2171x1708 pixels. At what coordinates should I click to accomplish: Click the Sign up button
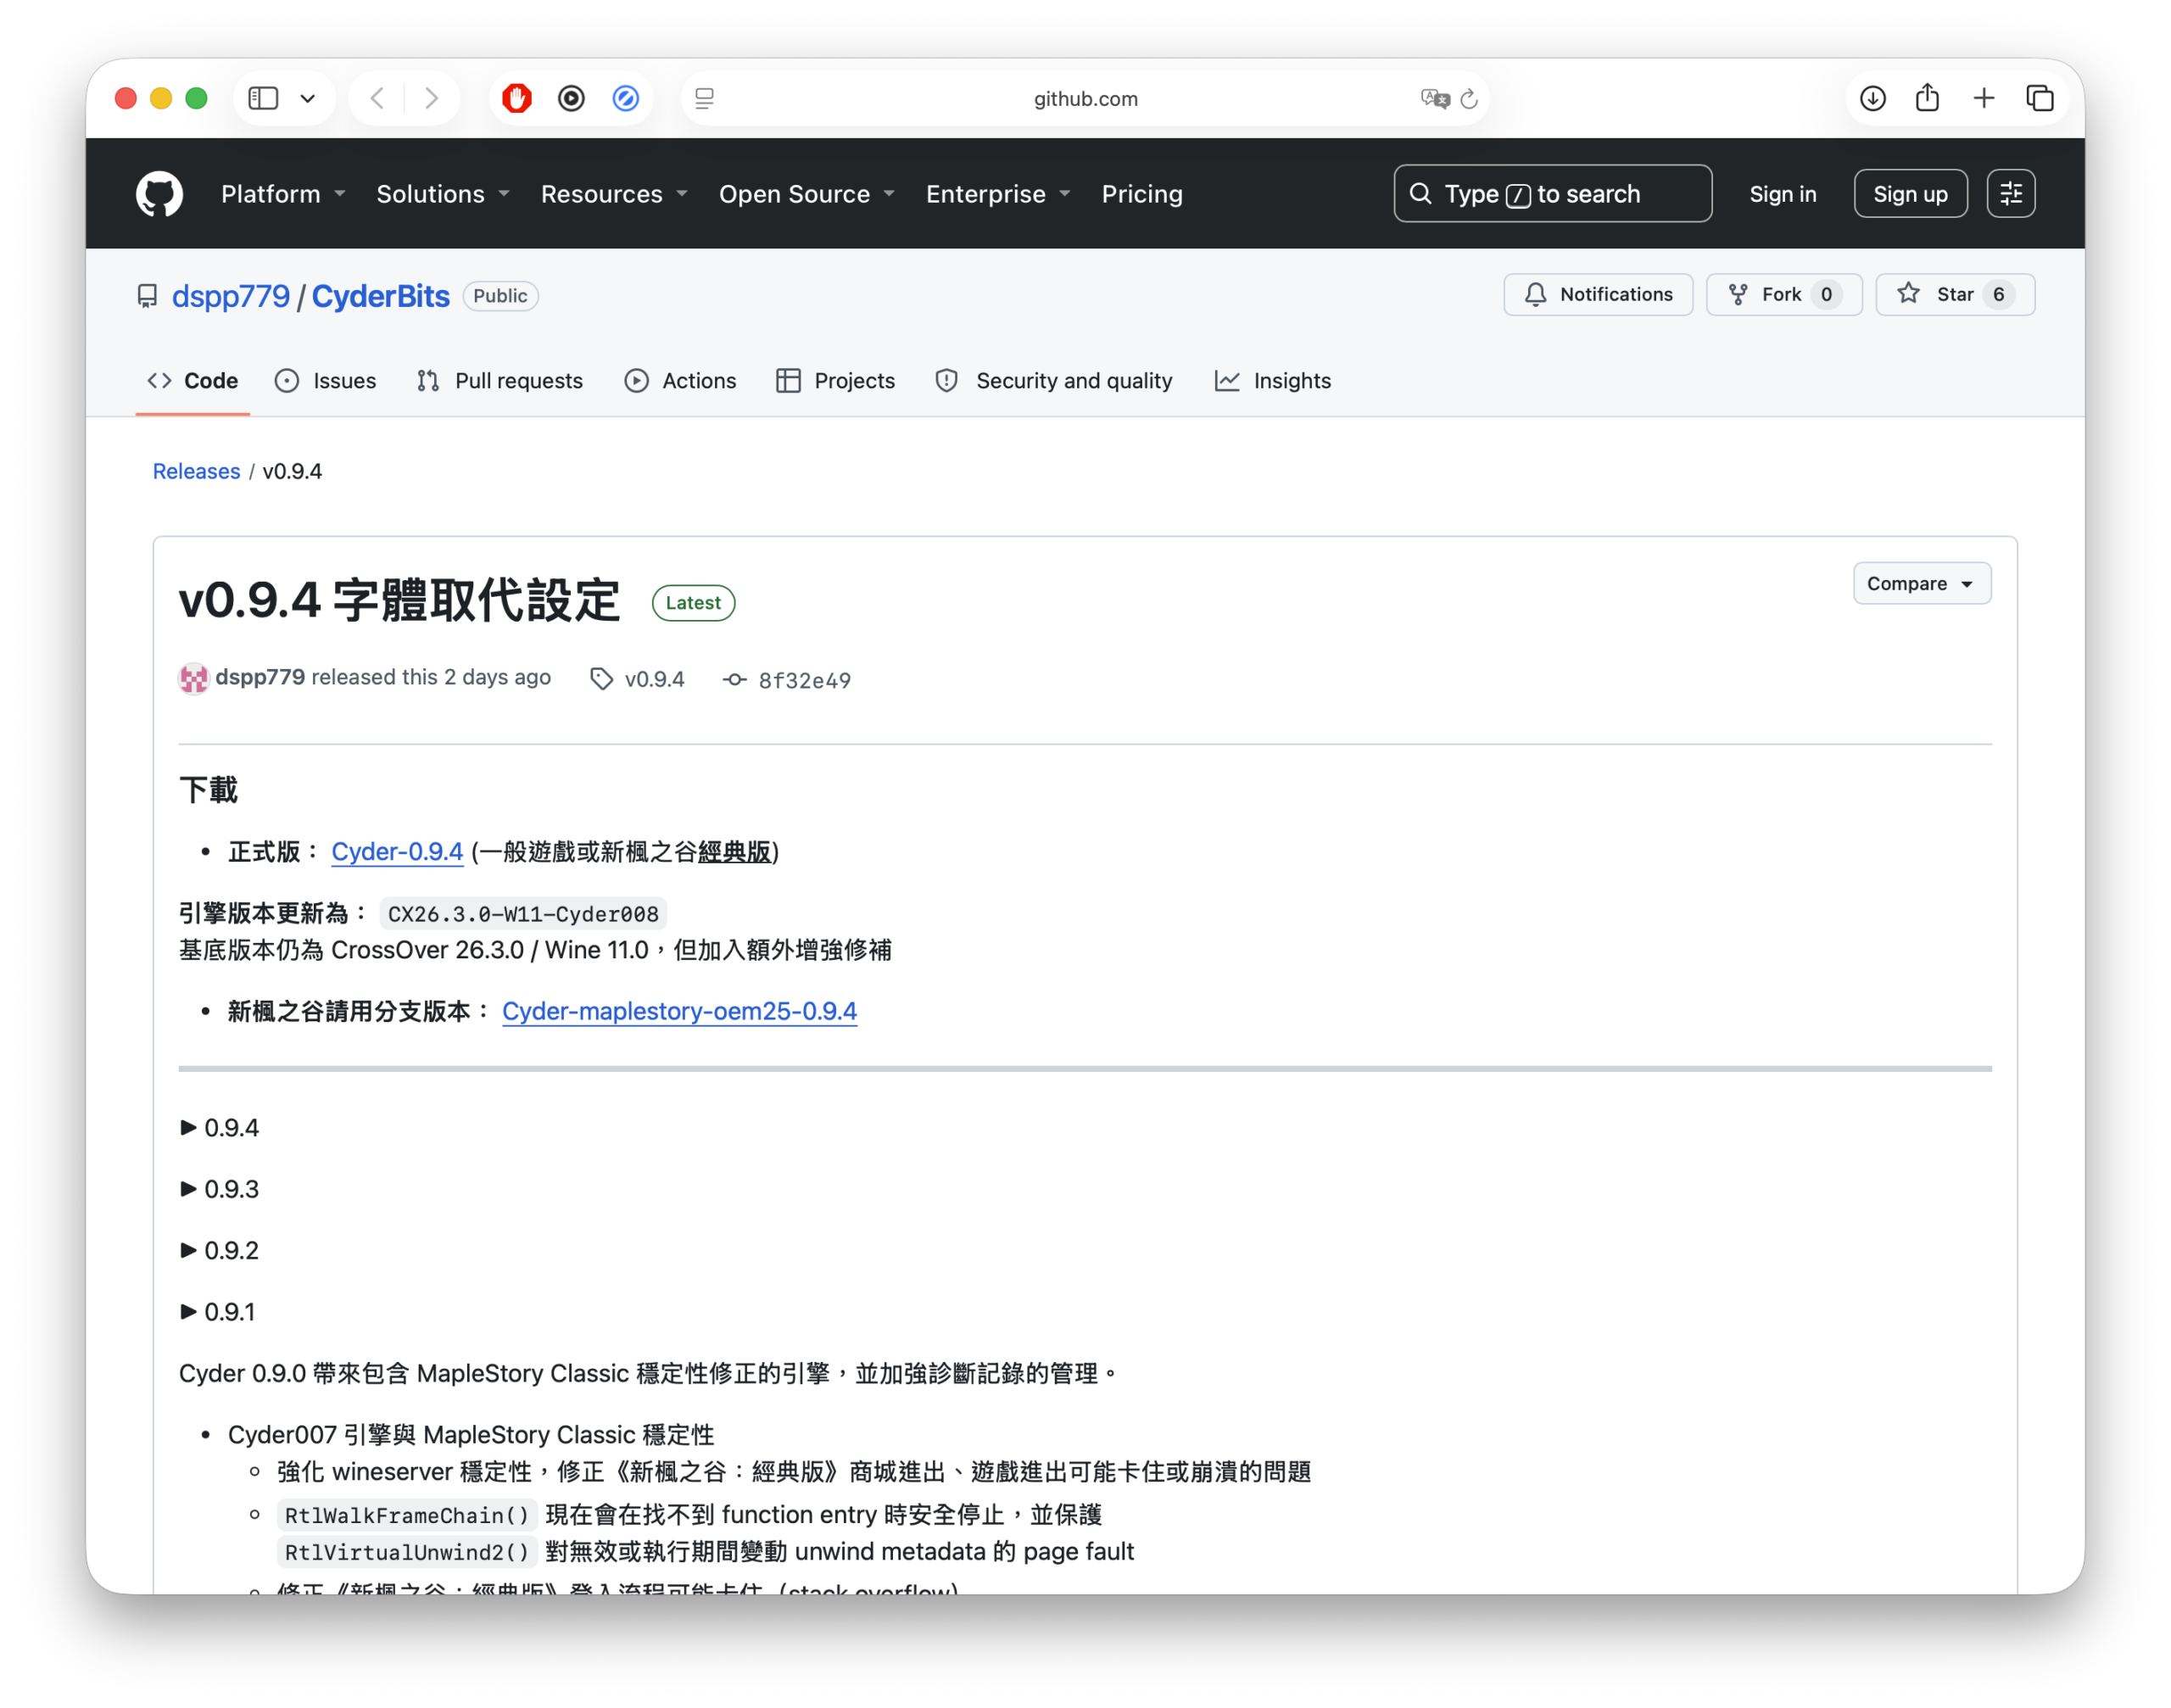1911,194
